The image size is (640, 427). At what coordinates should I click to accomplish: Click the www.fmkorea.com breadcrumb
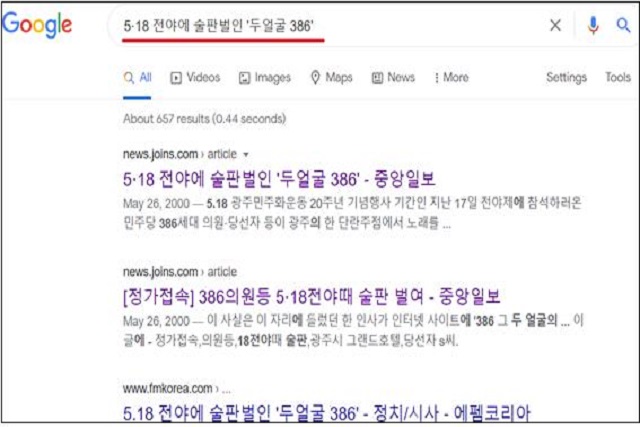pos(177,388)
